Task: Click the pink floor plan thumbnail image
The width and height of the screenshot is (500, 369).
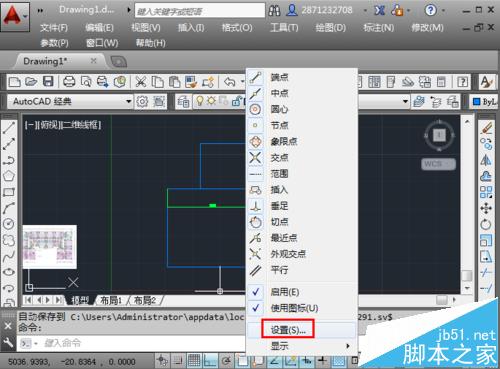Action: click(50, 247)
